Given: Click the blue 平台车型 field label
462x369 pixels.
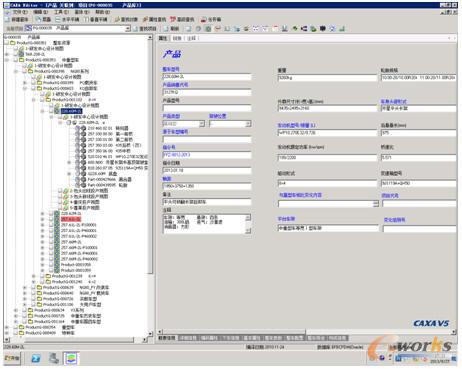Looking at the screenshot, I should 287,219.
